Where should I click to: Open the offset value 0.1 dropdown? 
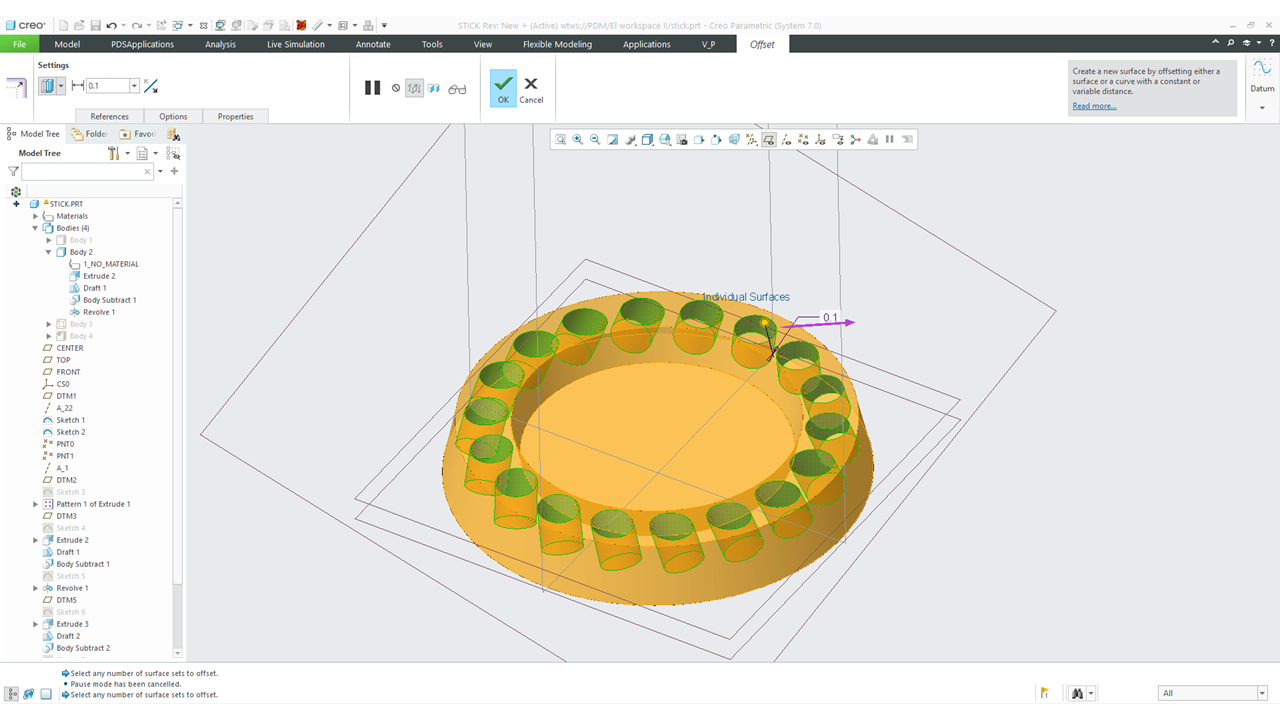(134, 86)
